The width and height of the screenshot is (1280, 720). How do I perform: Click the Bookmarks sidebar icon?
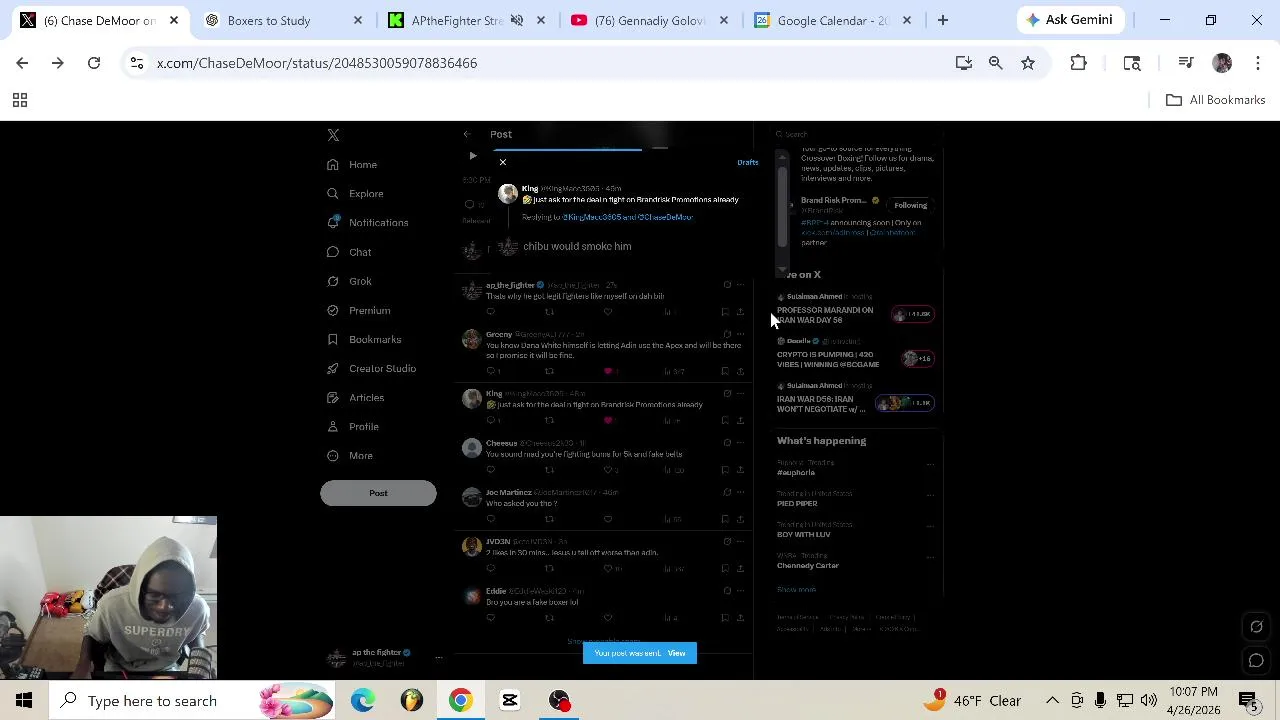coord(334,339)
